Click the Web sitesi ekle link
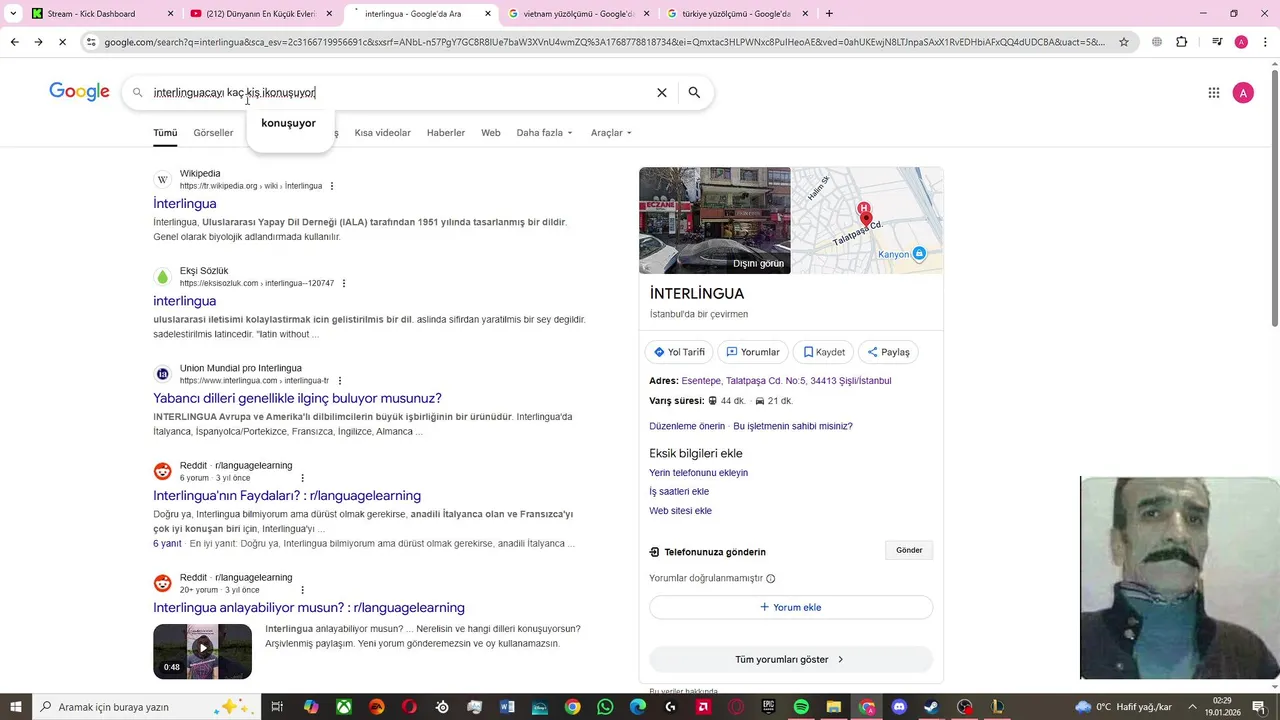Image resolution: width=1280 pixels, height=720 pixels. point(680,511)
